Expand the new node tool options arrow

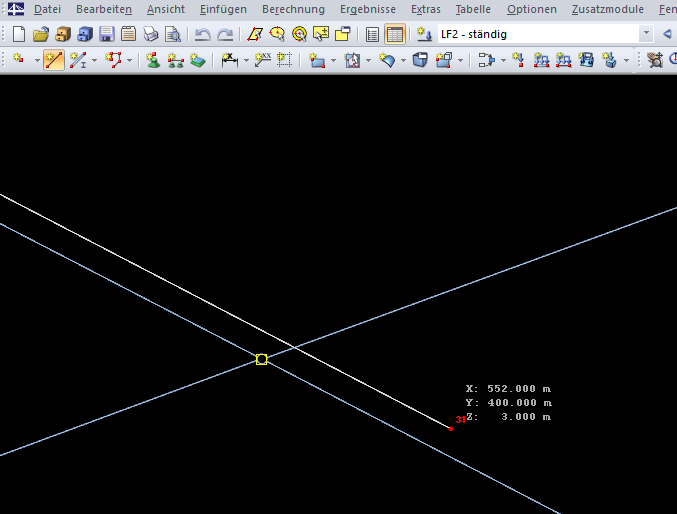(x=37, y=60)
